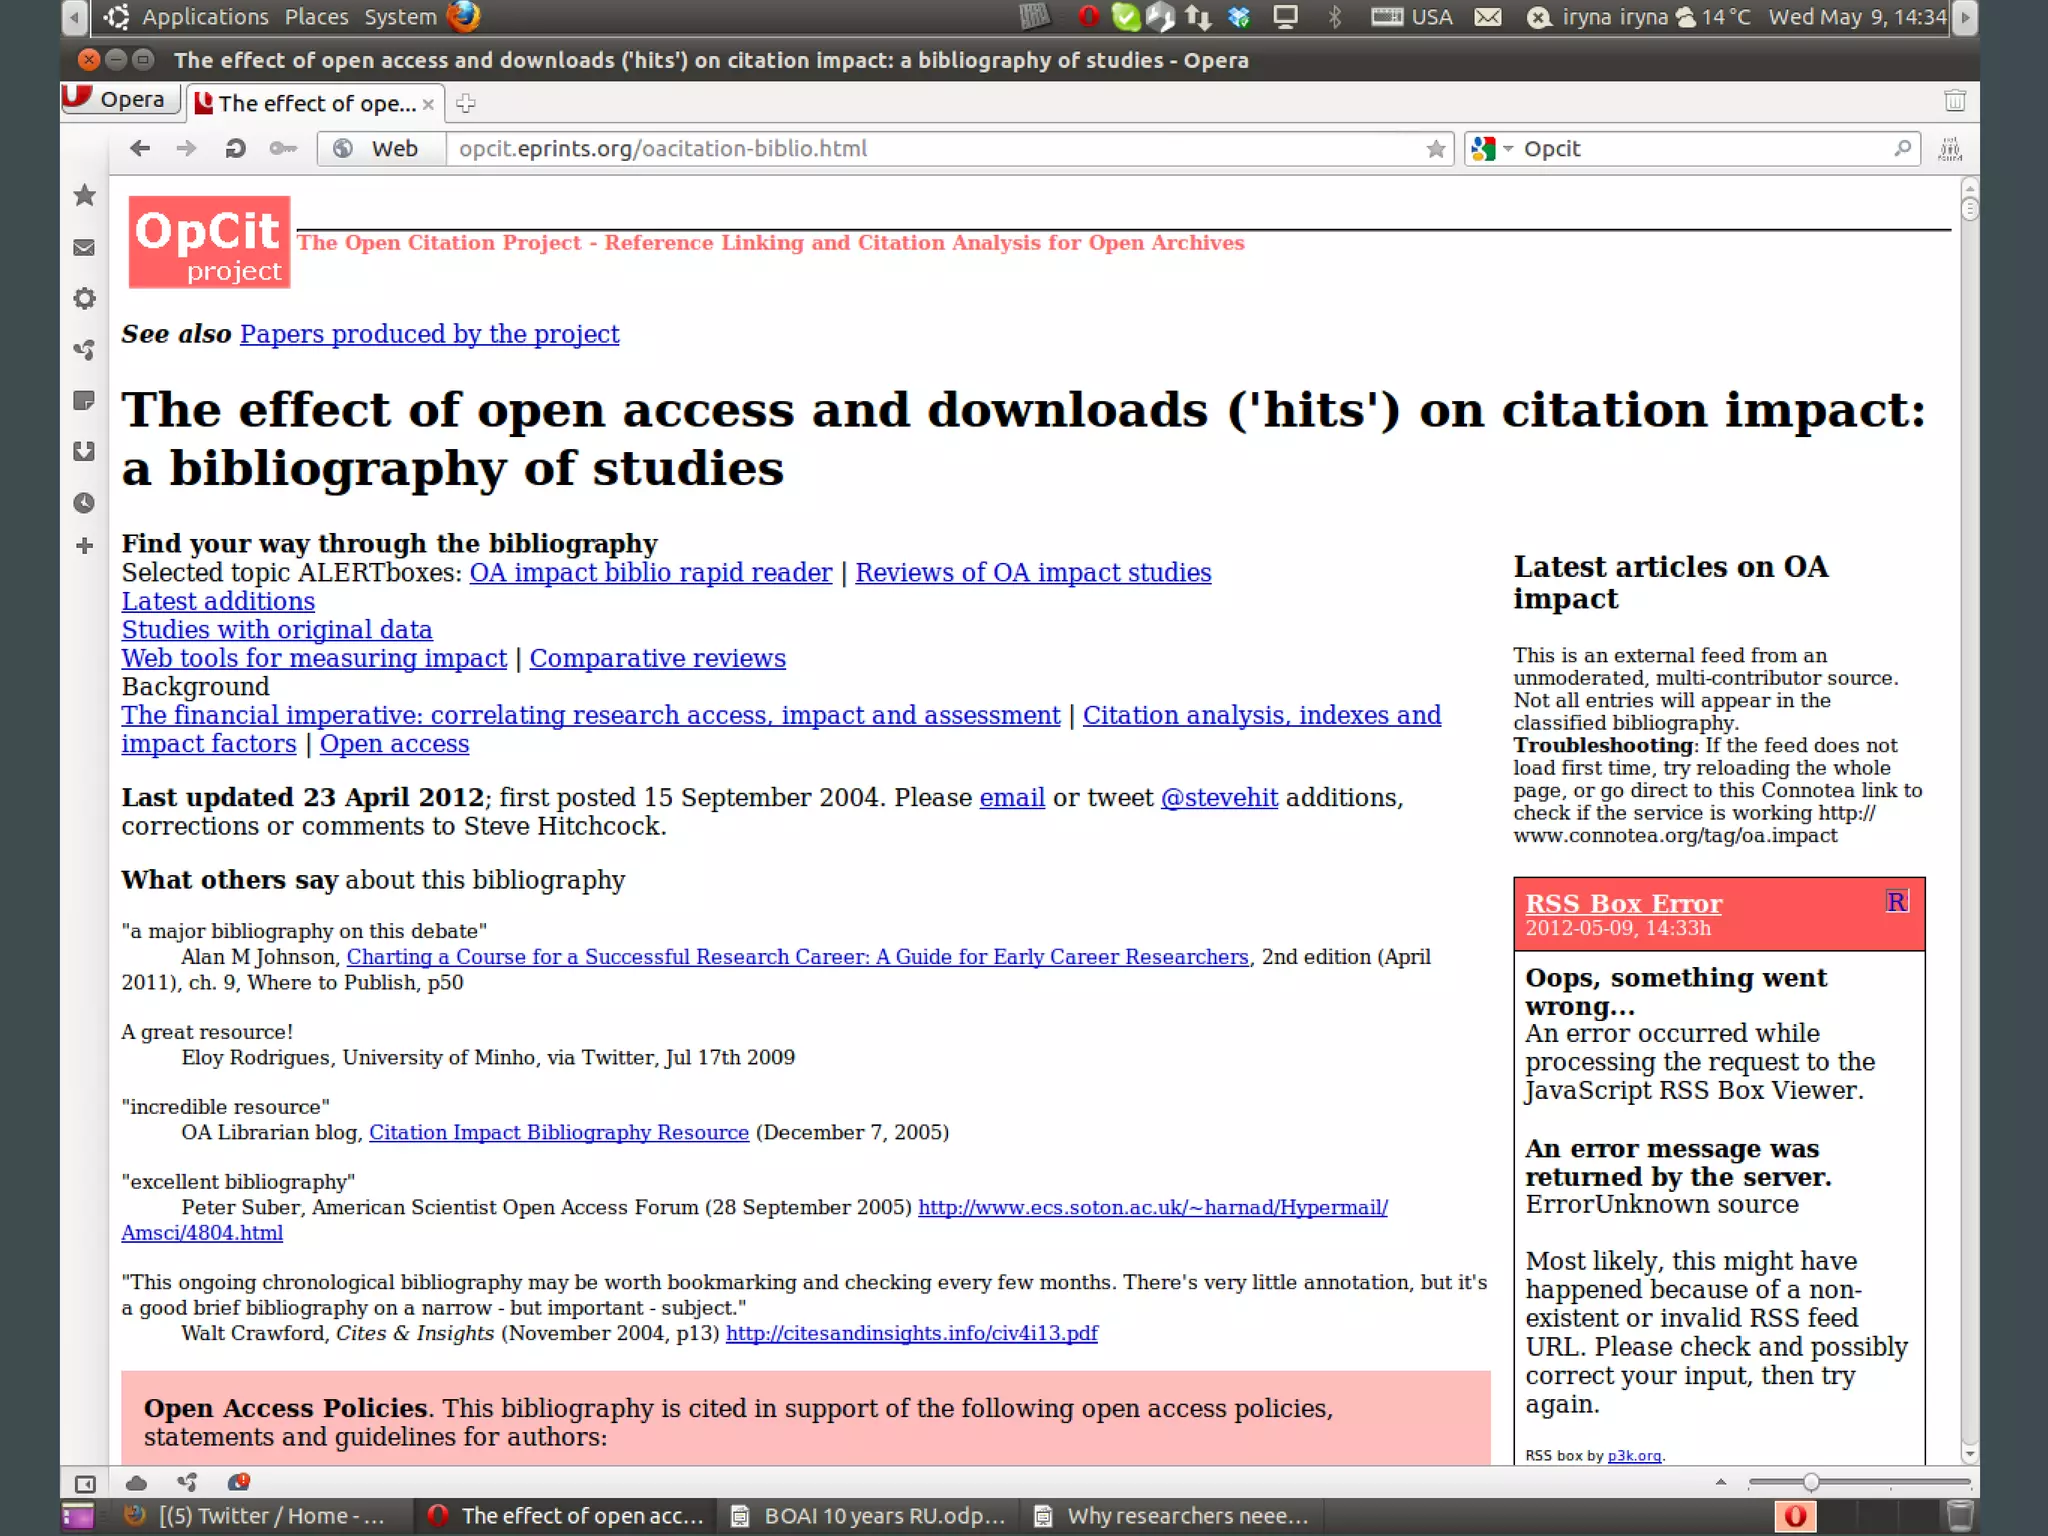Click the reload page button
The height and width of the screenshot is (1536, 2048).
pos(236,149)
